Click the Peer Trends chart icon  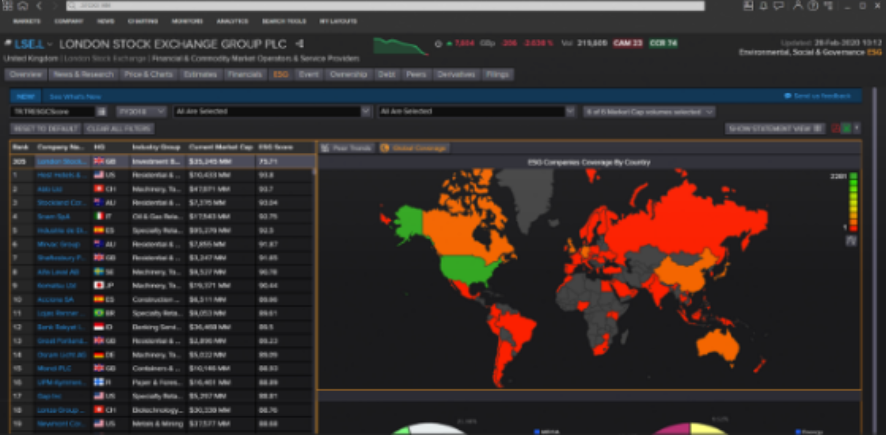pos(326,148)
